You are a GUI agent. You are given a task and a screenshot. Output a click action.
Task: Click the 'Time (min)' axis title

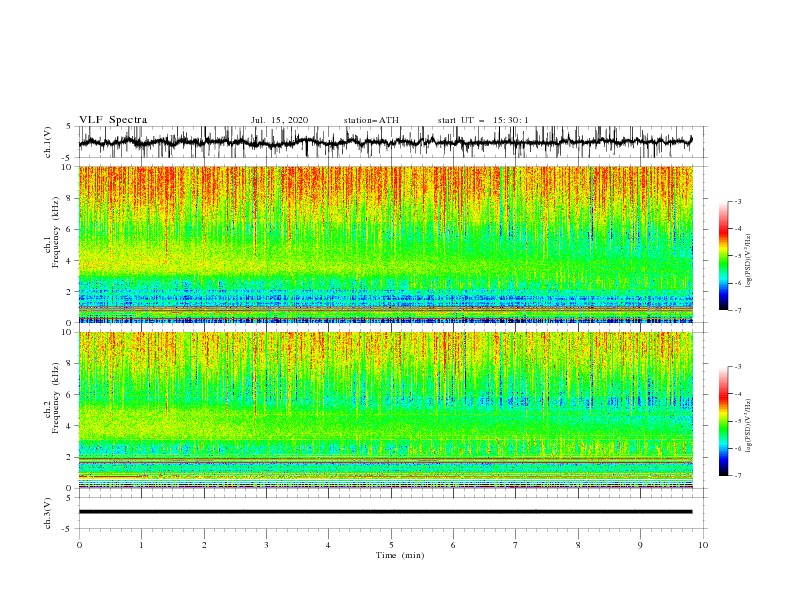[x=400, y=555]
